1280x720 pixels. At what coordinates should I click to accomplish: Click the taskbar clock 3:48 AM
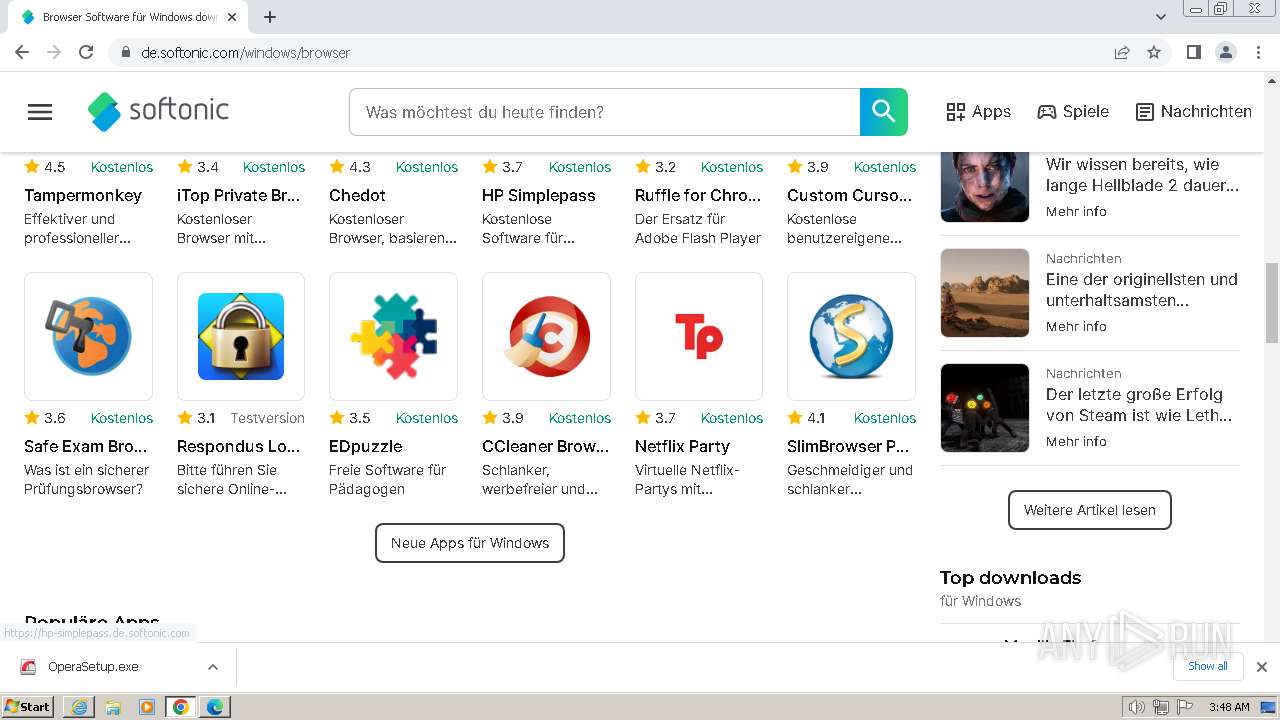coord(1229,707)
